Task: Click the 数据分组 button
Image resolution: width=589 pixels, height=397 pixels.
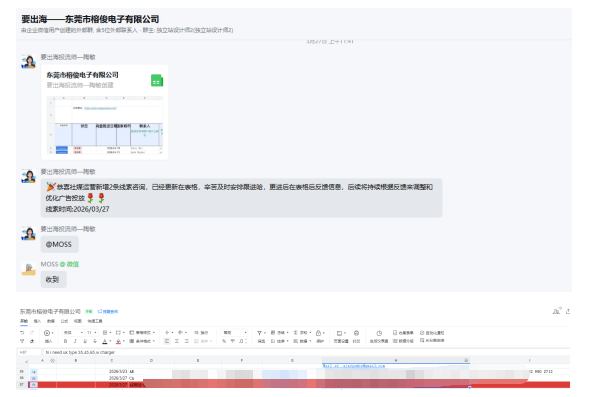Action: click(403, 341)
